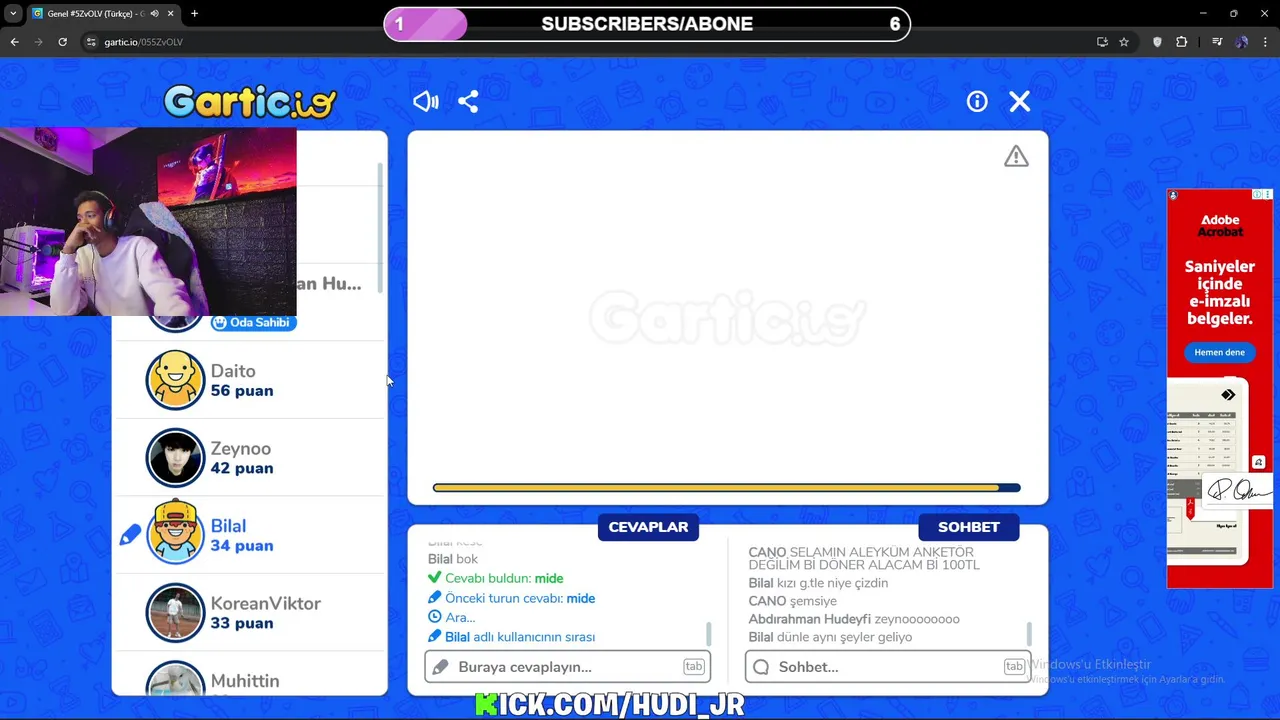
Task: Click 'Önceki turun cevabı: mide' line
Action: [x=511, y=598]
